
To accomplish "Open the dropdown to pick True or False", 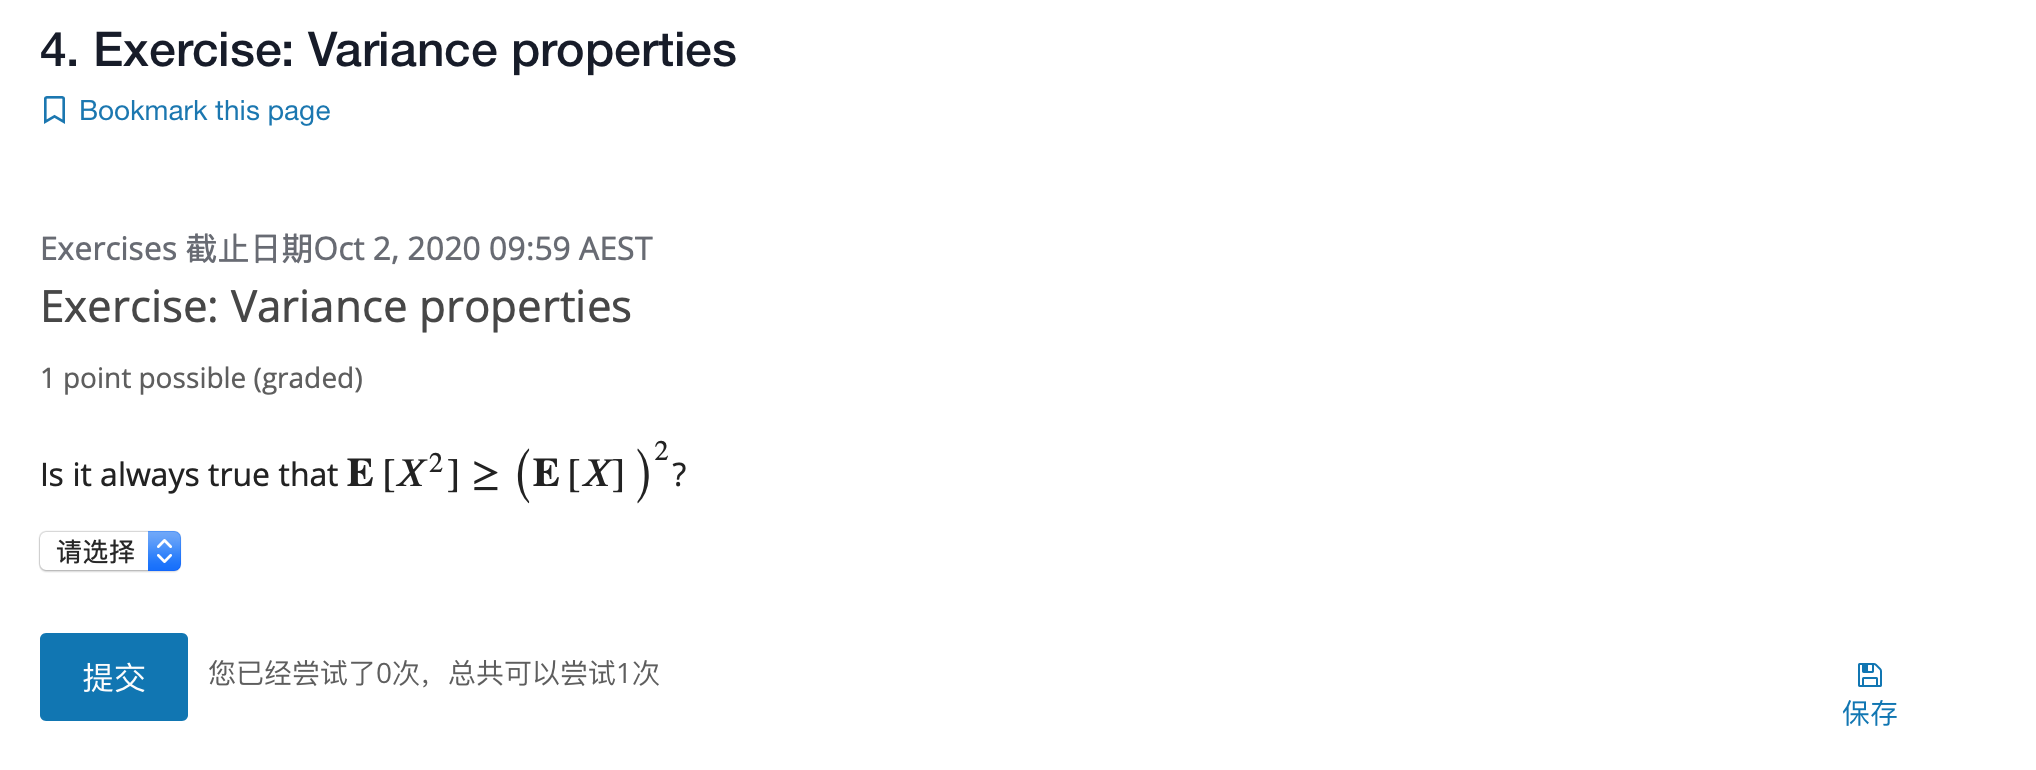I will [x=110, y=551].
